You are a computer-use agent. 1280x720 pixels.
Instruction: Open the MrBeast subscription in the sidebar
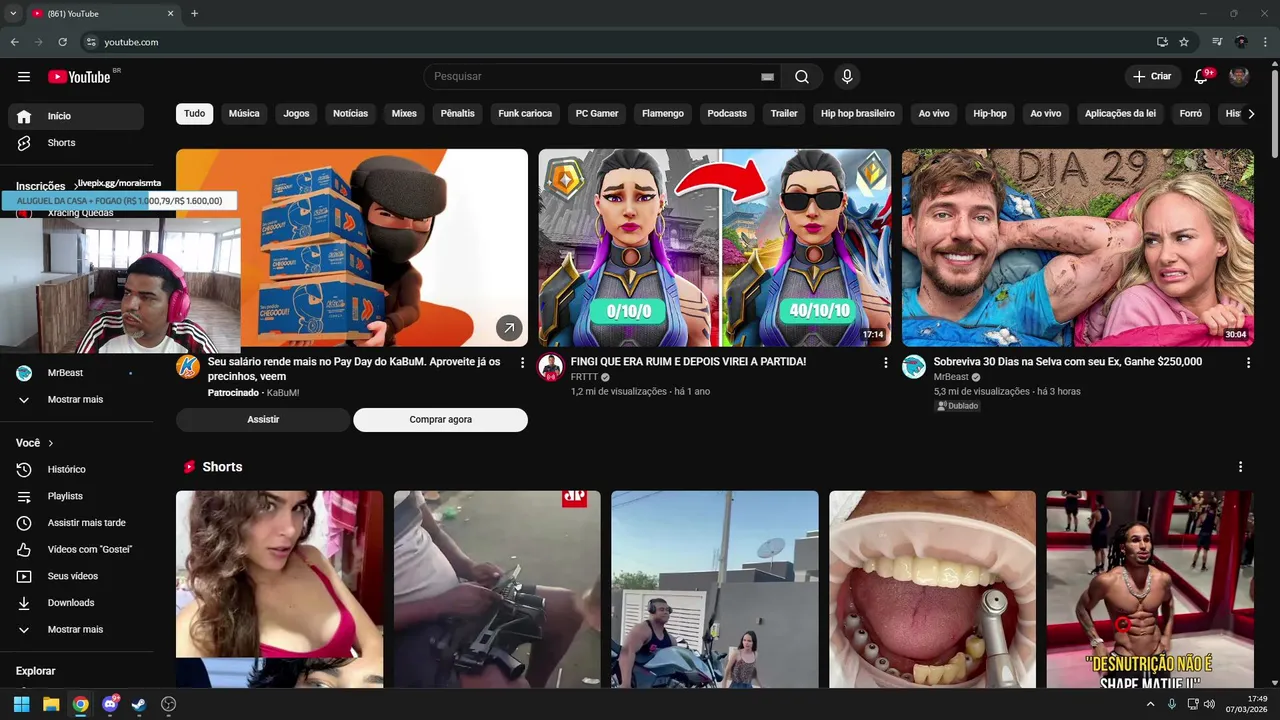76,373
